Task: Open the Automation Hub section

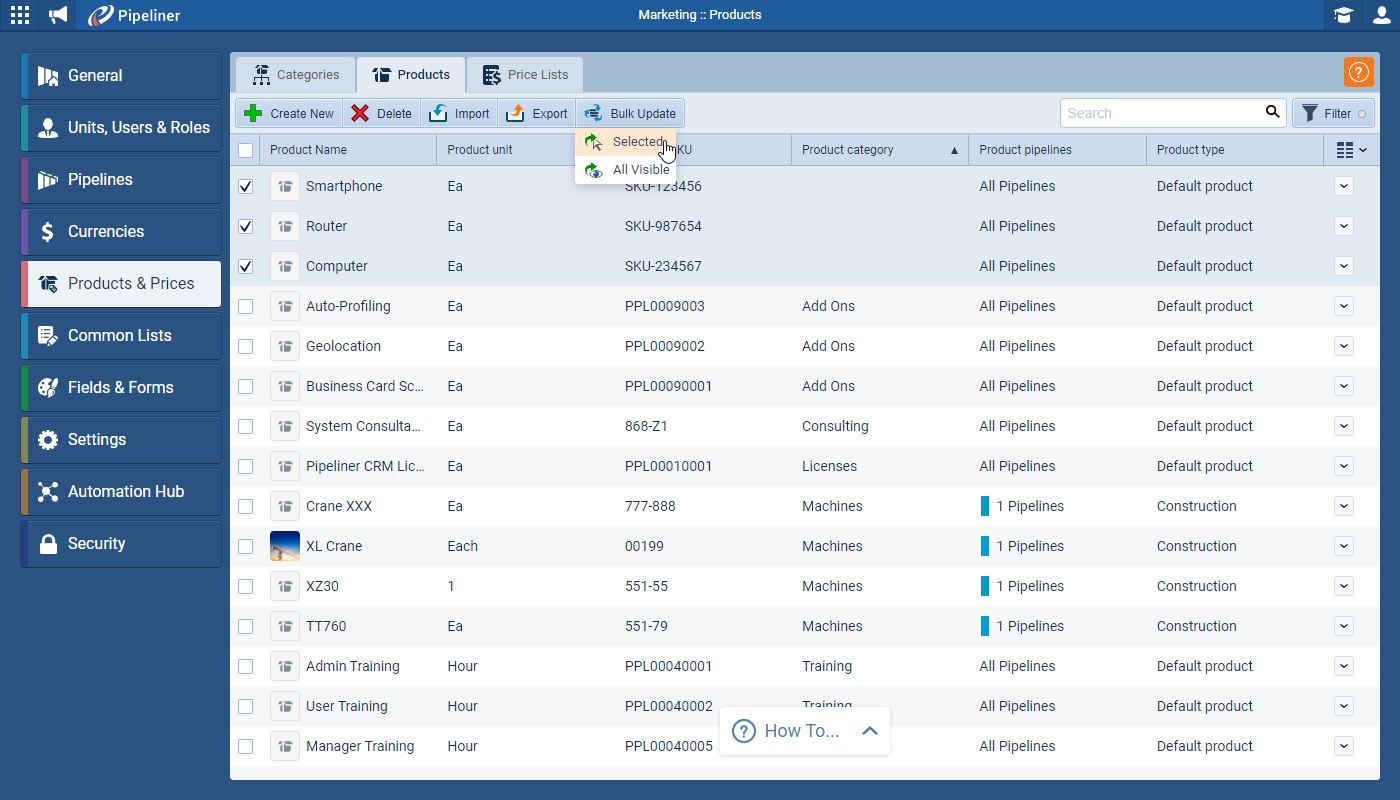Action: tap(120, 491)
